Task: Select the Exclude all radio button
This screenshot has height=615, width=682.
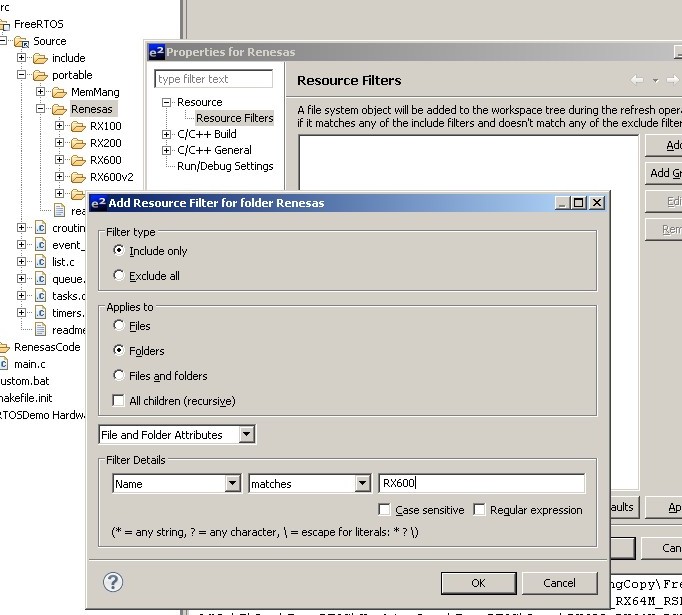Action: pos(120,275)
